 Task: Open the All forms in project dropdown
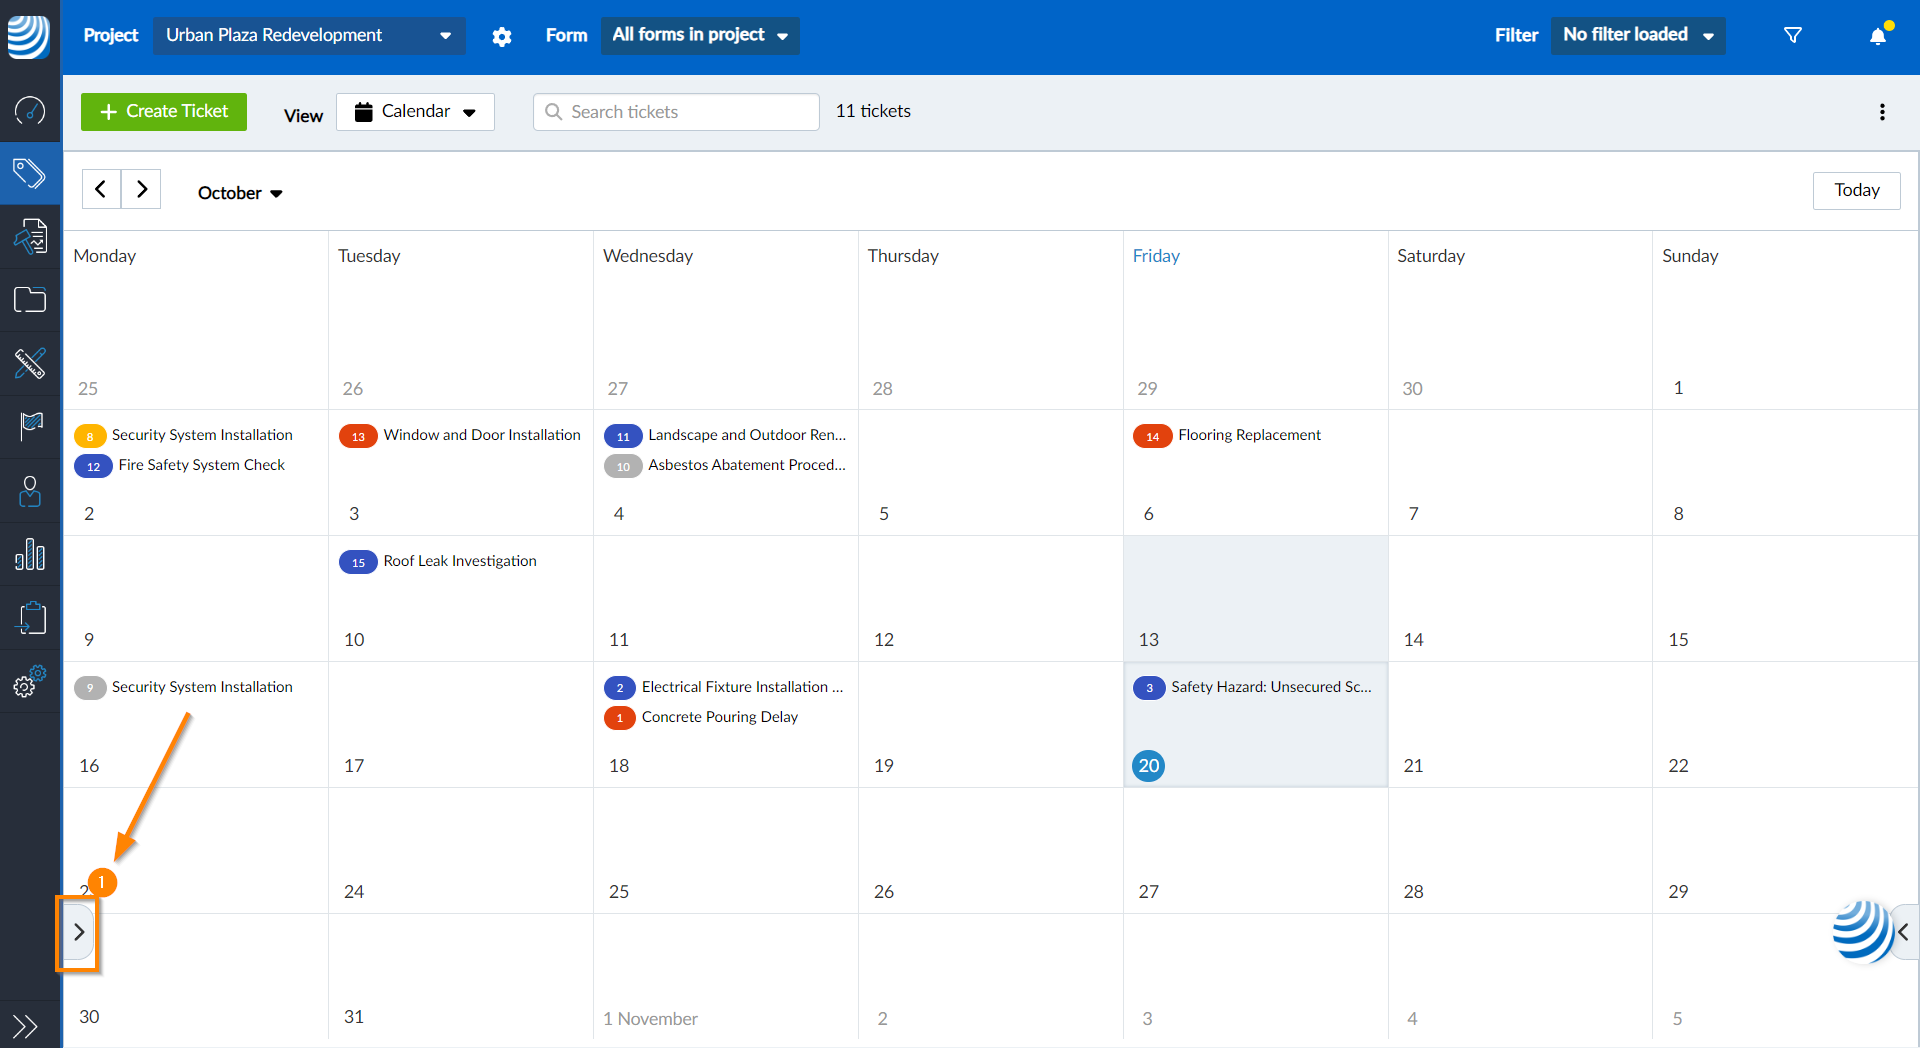(x=699, y=35)
